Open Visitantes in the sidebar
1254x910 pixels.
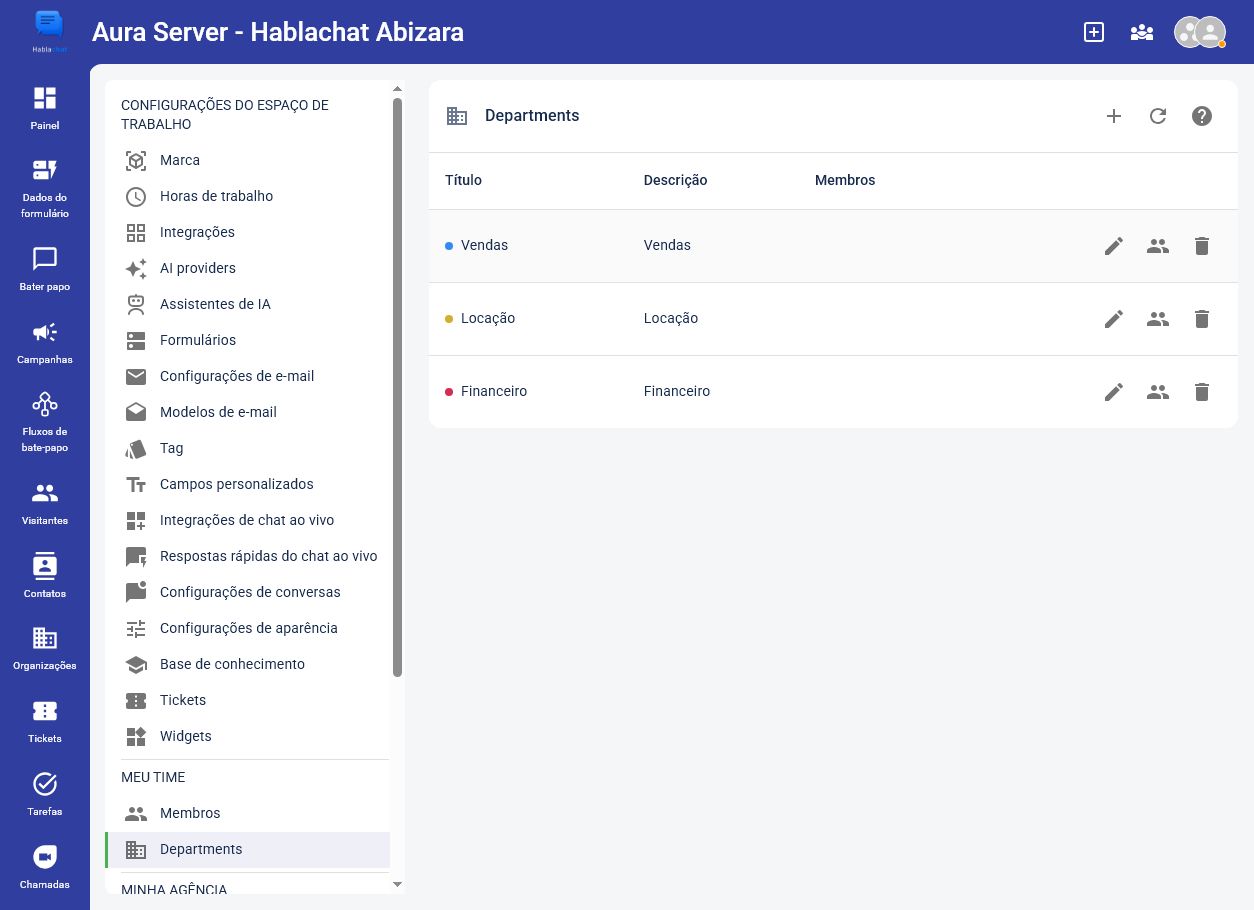click(45, 503)
